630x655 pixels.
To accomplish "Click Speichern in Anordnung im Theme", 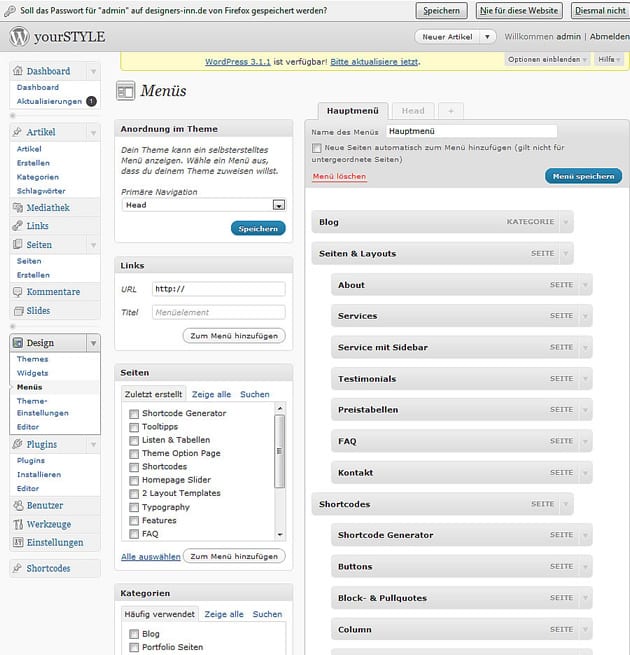I will click(258, 228).
